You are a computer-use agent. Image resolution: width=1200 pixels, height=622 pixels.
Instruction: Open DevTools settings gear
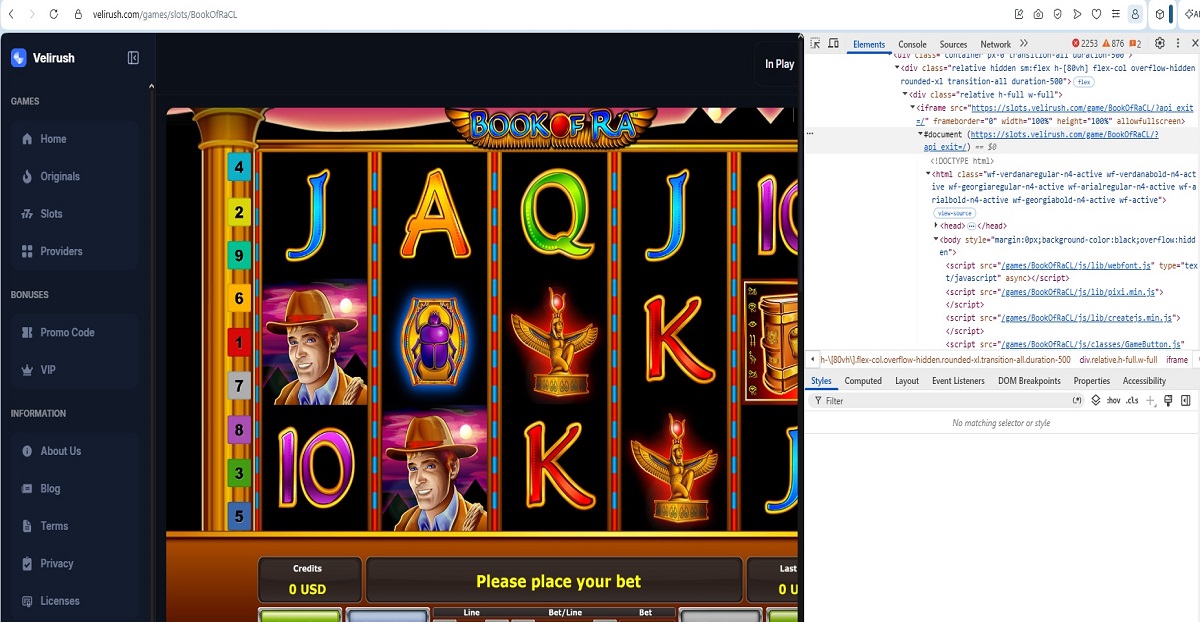click(1160, 44)
